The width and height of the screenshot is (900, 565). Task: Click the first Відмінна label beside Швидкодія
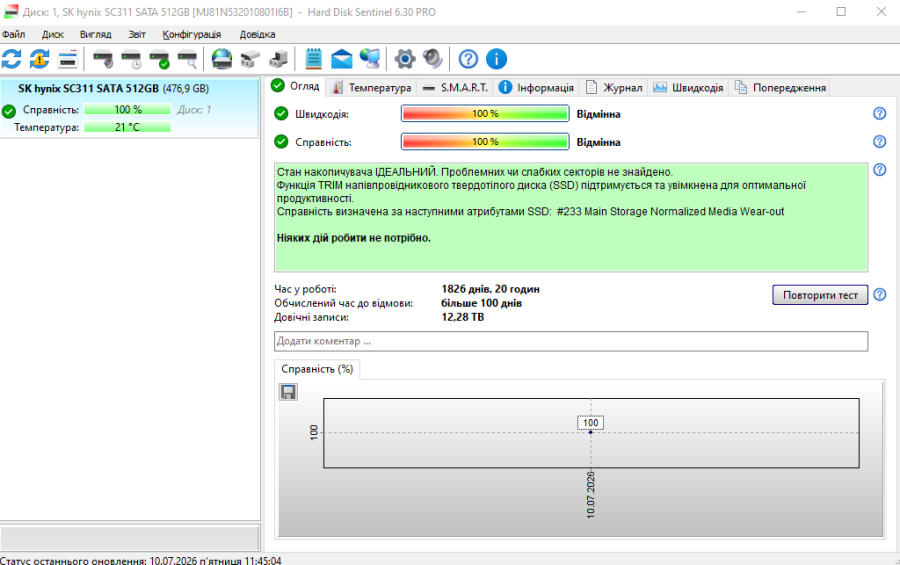(599, 114)
